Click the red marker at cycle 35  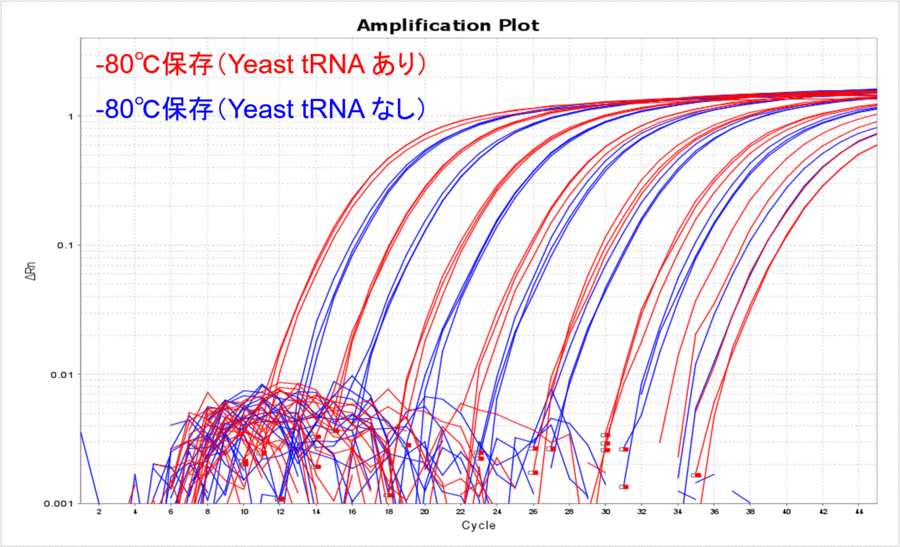696,475
